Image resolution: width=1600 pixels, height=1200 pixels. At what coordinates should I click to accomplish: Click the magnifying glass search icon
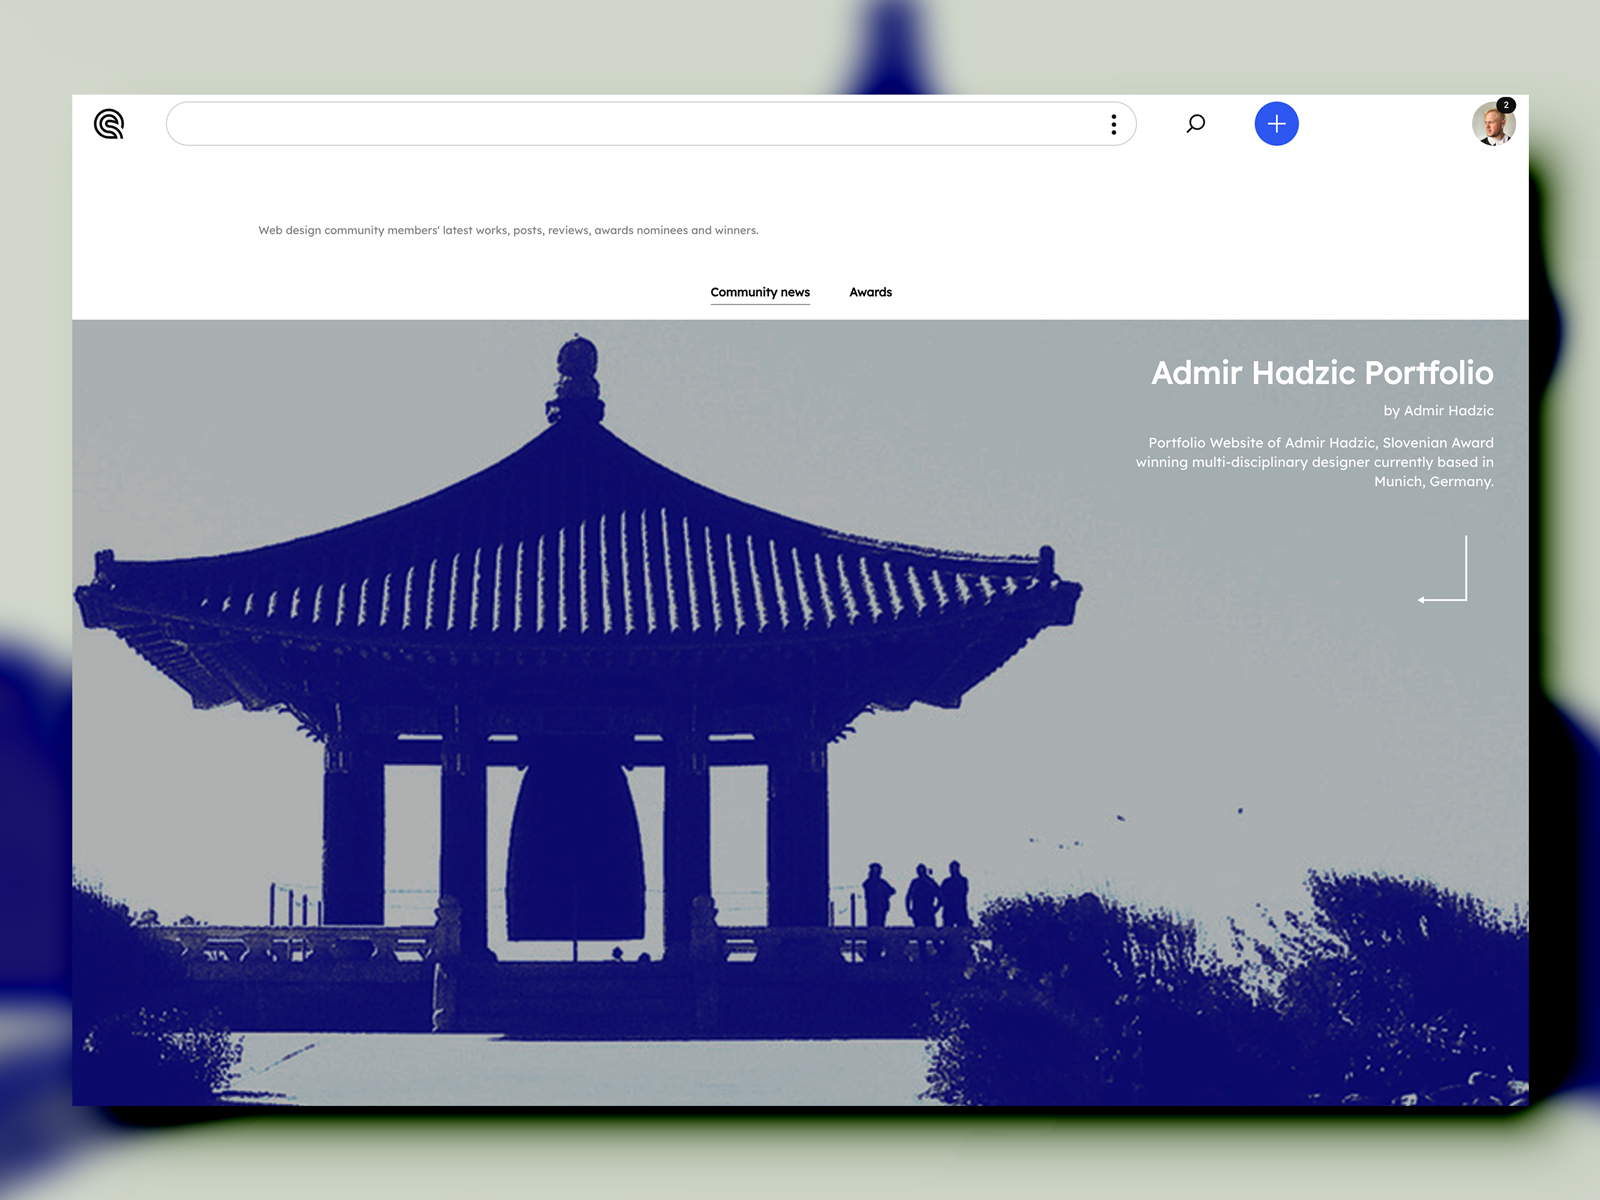(x=1195, y=124)
